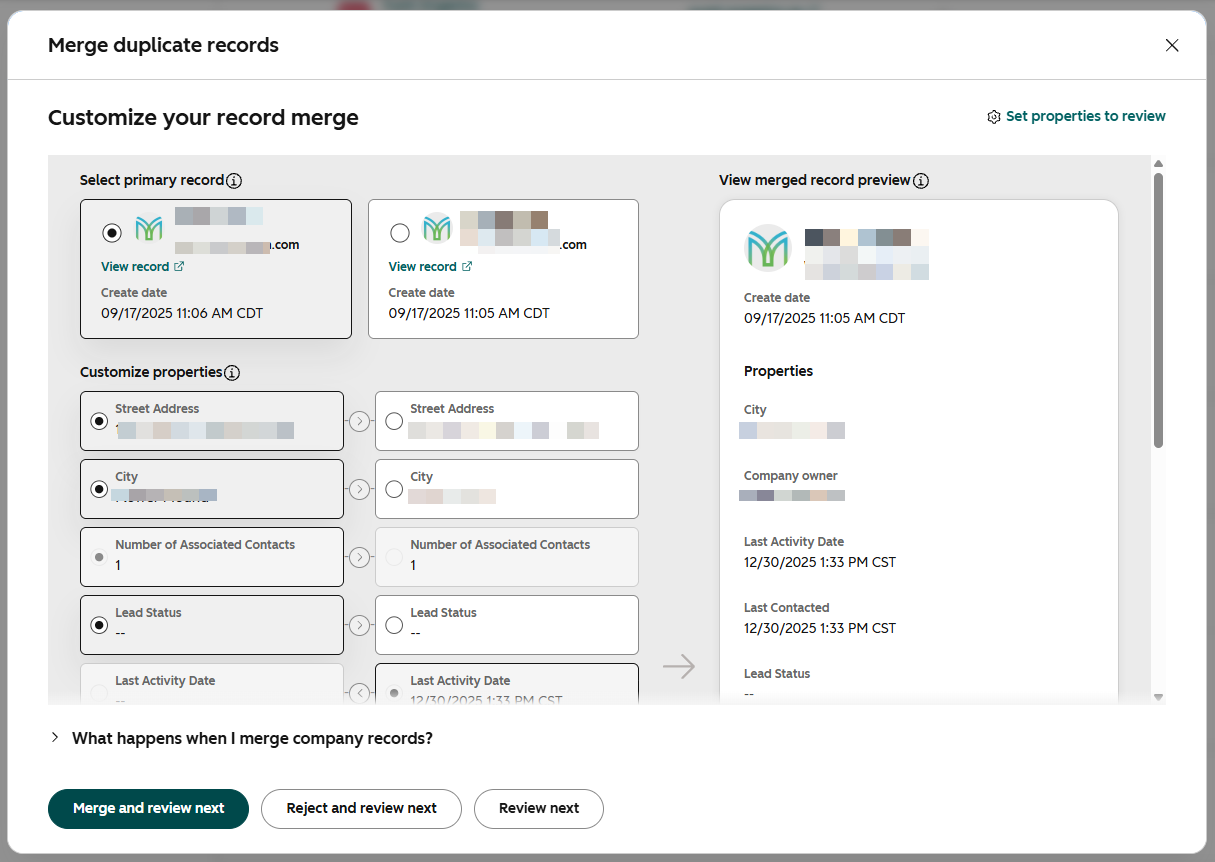Image resolution: width=1215 pixels, height=862 pixels.
Task: Click Reject and review next button
Action: click(x=361, y=808)
